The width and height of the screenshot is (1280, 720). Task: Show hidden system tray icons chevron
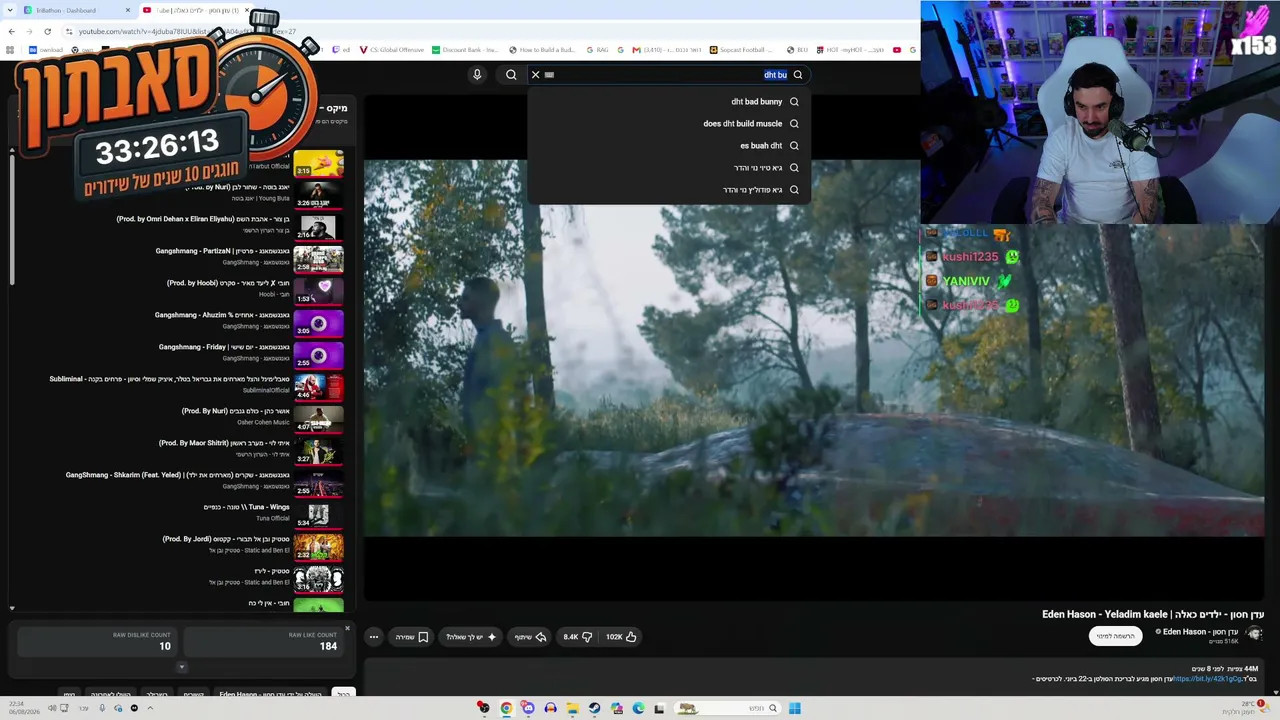pyautogui.click(x=150, y=708)
